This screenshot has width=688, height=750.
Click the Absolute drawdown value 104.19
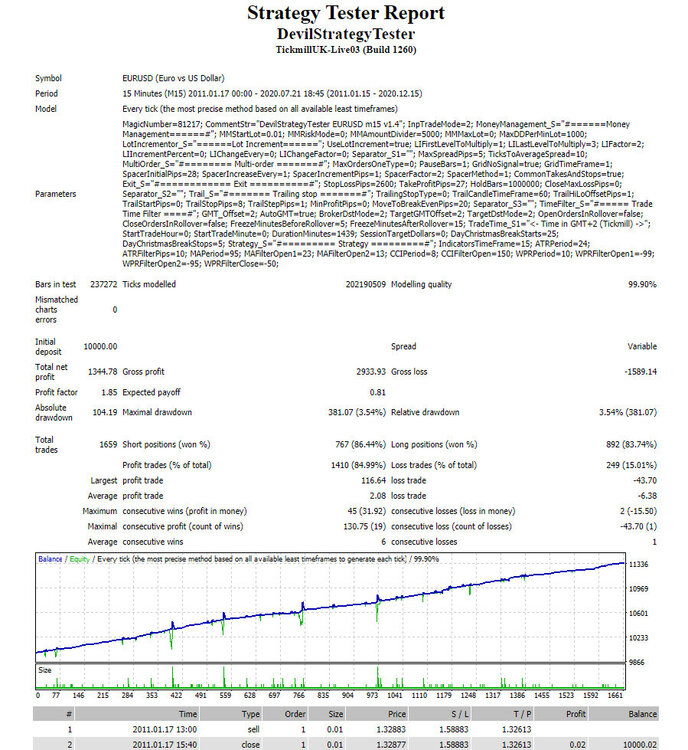105,412
